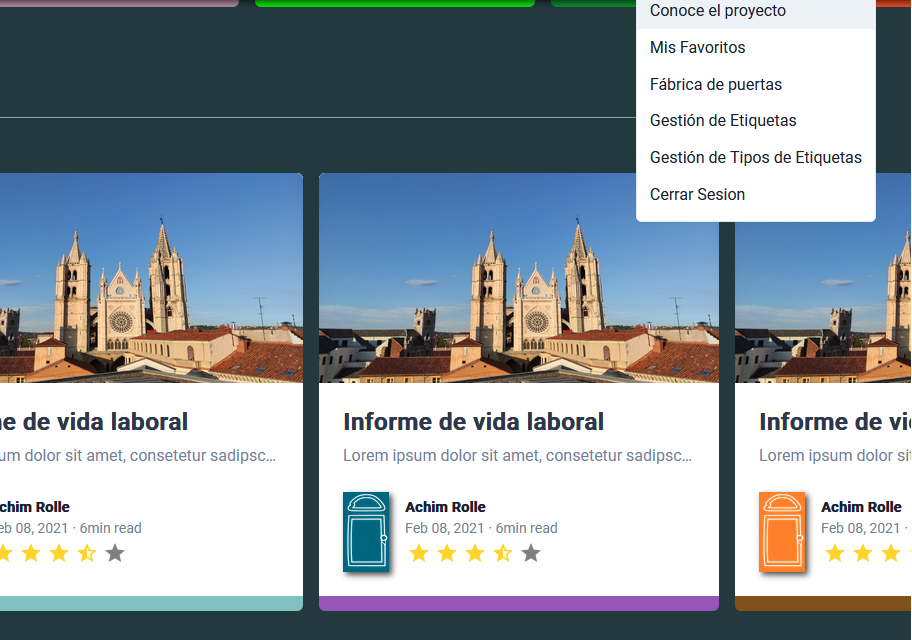
Task: Click the 'Lorem ipsum dolor sit' description on right card
Action: [x=835, y=456]
